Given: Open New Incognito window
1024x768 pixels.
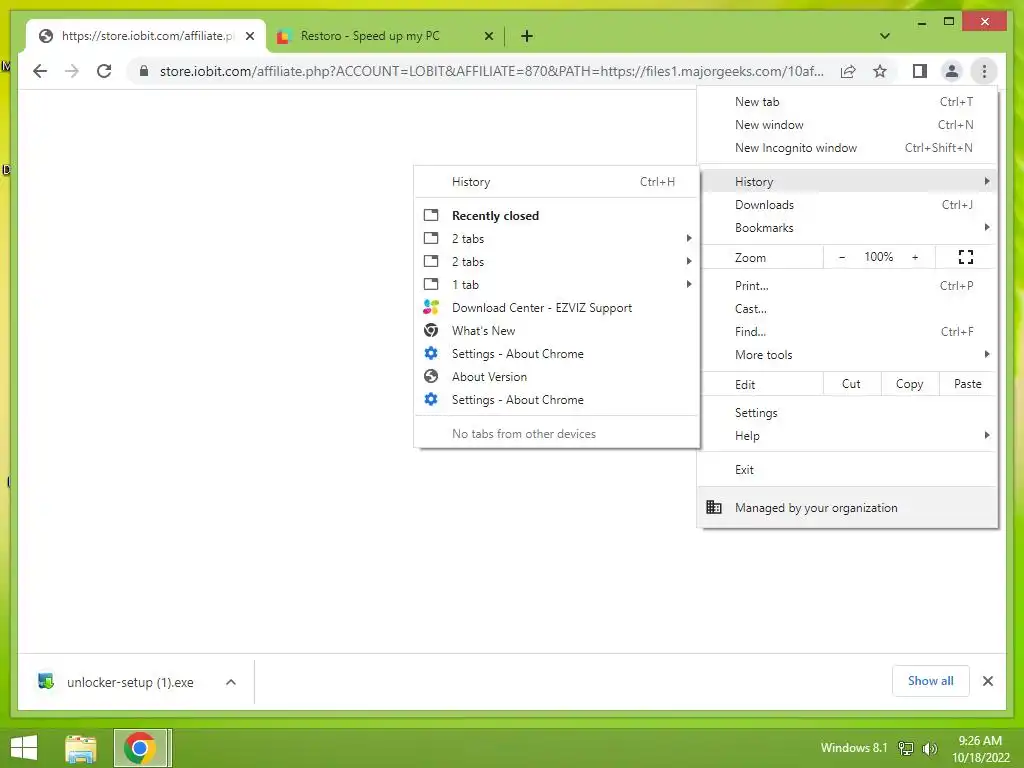Looking at the screenshot, I should 848,148.
